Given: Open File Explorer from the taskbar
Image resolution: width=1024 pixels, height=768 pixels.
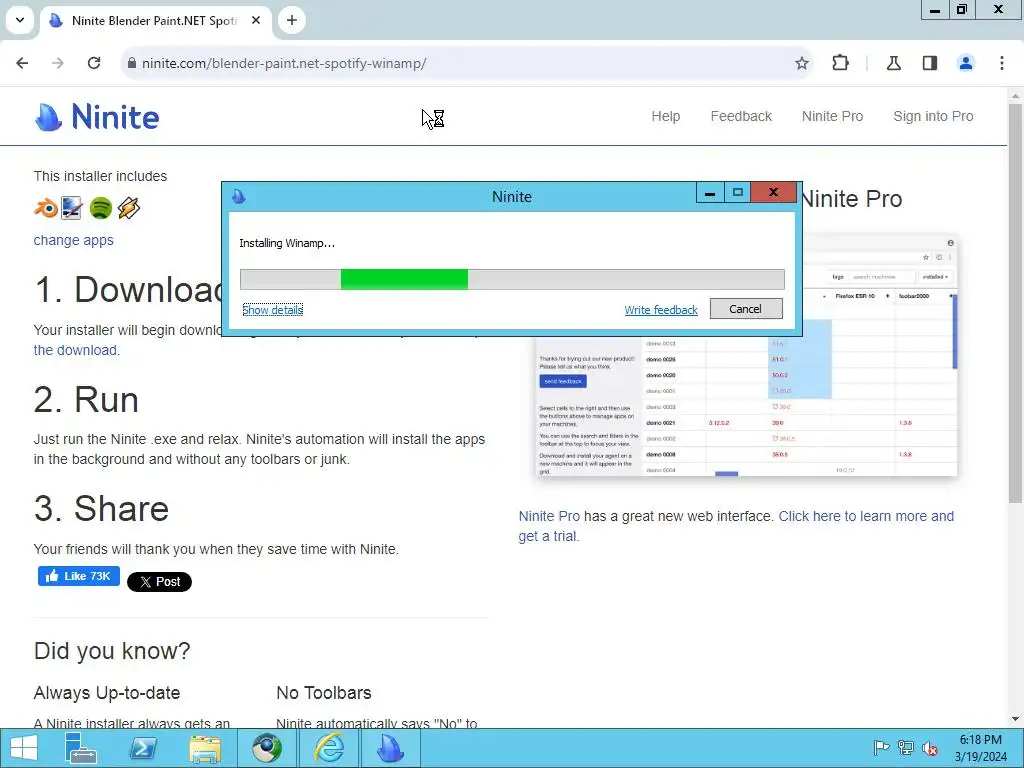Looking at the screenshot, I should tap(204, 748).
